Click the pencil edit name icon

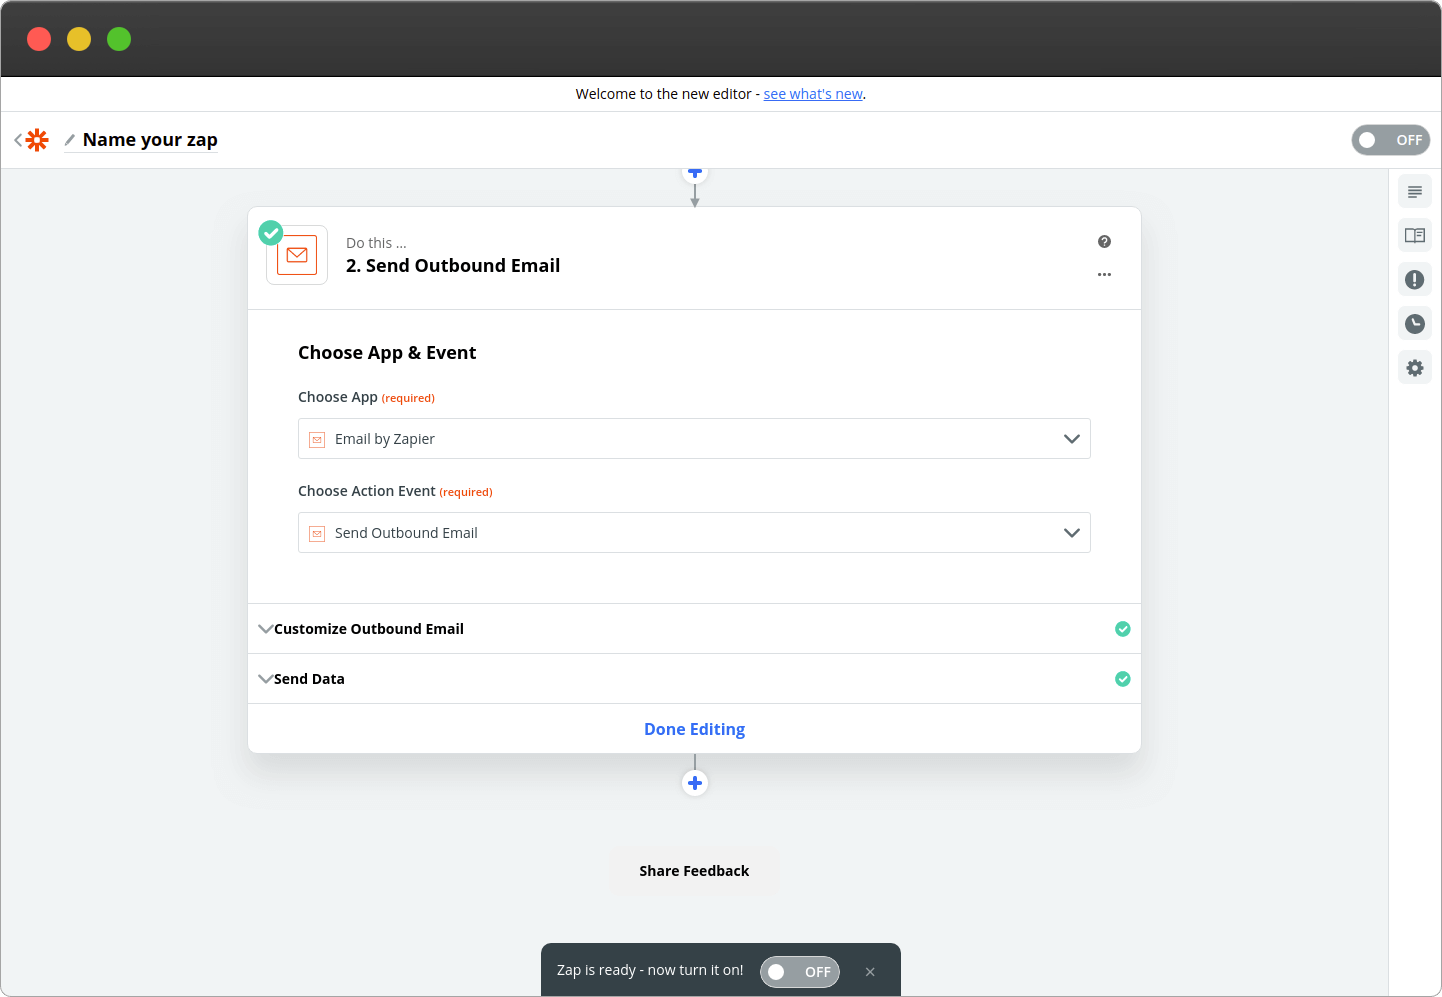point(70,140)
